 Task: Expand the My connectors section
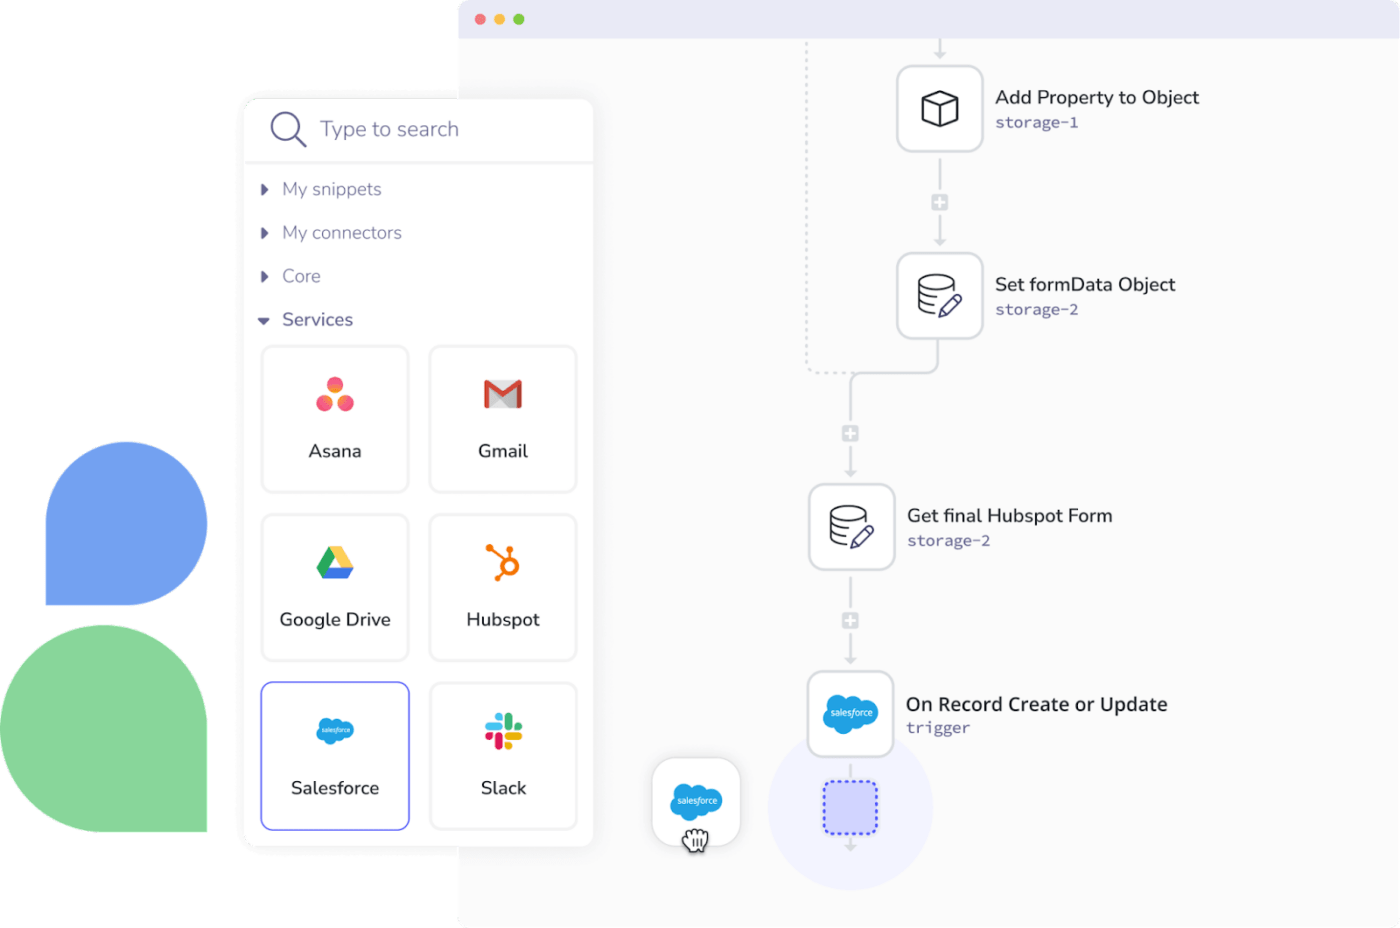pos(330,232)
